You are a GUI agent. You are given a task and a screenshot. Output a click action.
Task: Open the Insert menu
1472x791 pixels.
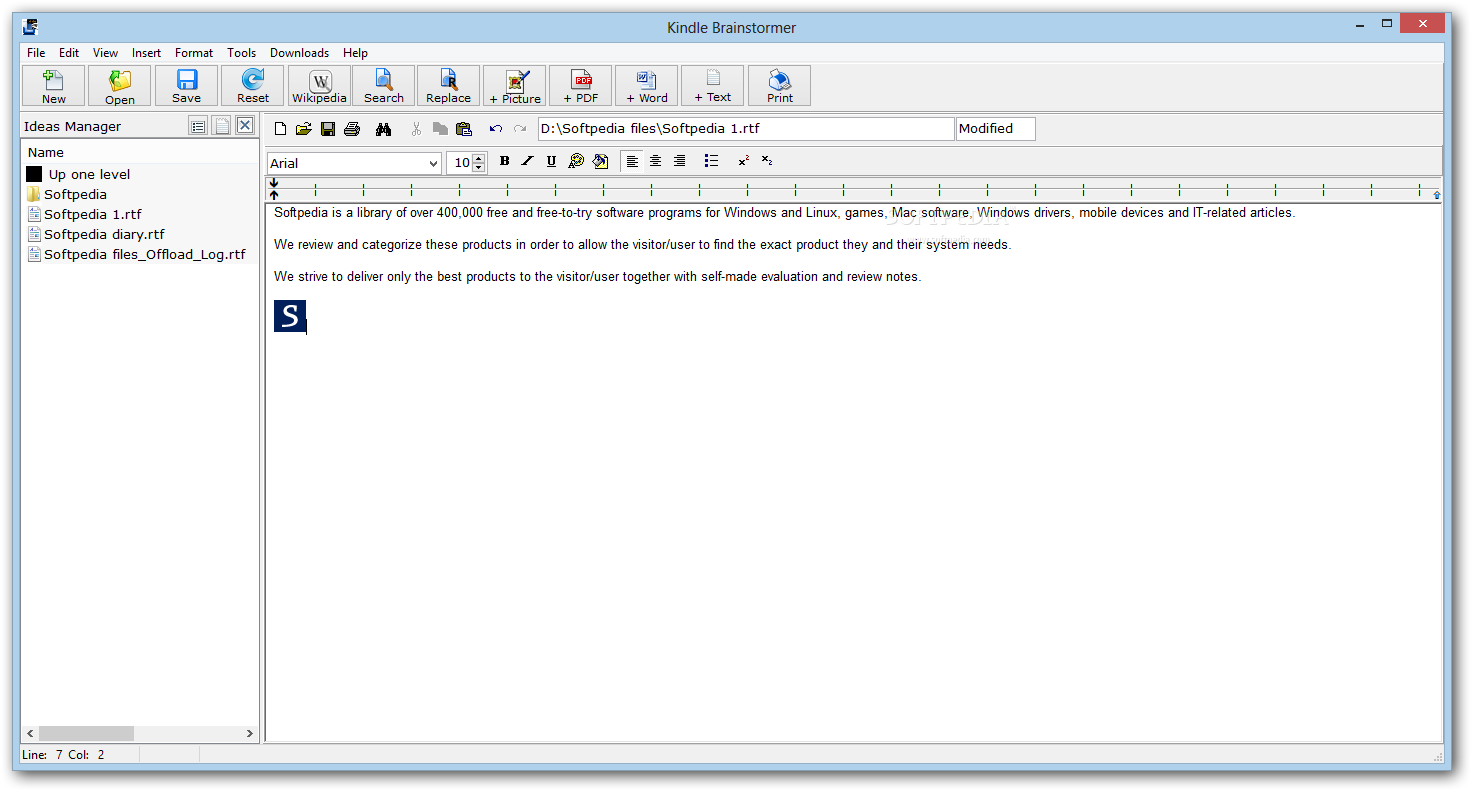click(146, 53)
